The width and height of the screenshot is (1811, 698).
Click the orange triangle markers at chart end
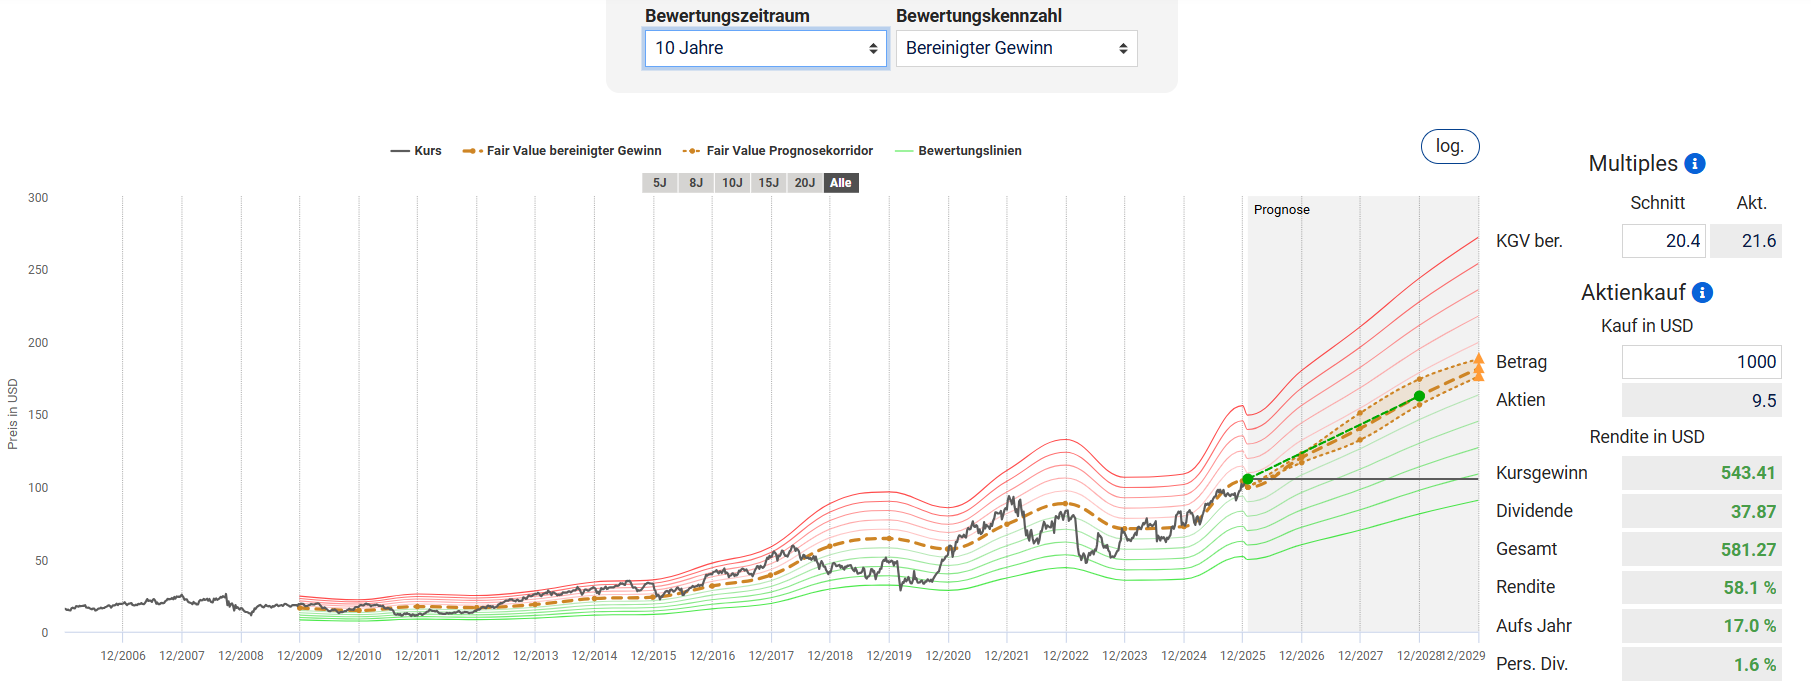click(x=1478, y=368)
